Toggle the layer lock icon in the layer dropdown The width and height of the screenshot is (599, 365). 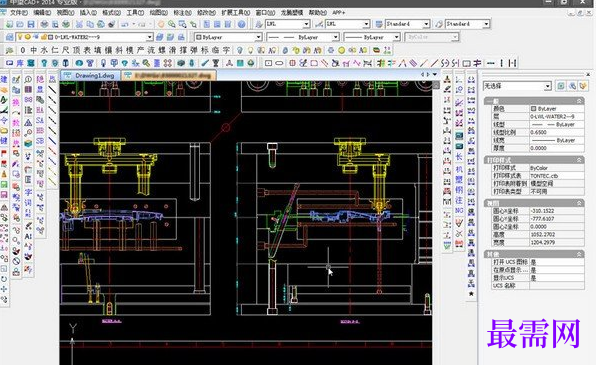click(x=44, y=37)
